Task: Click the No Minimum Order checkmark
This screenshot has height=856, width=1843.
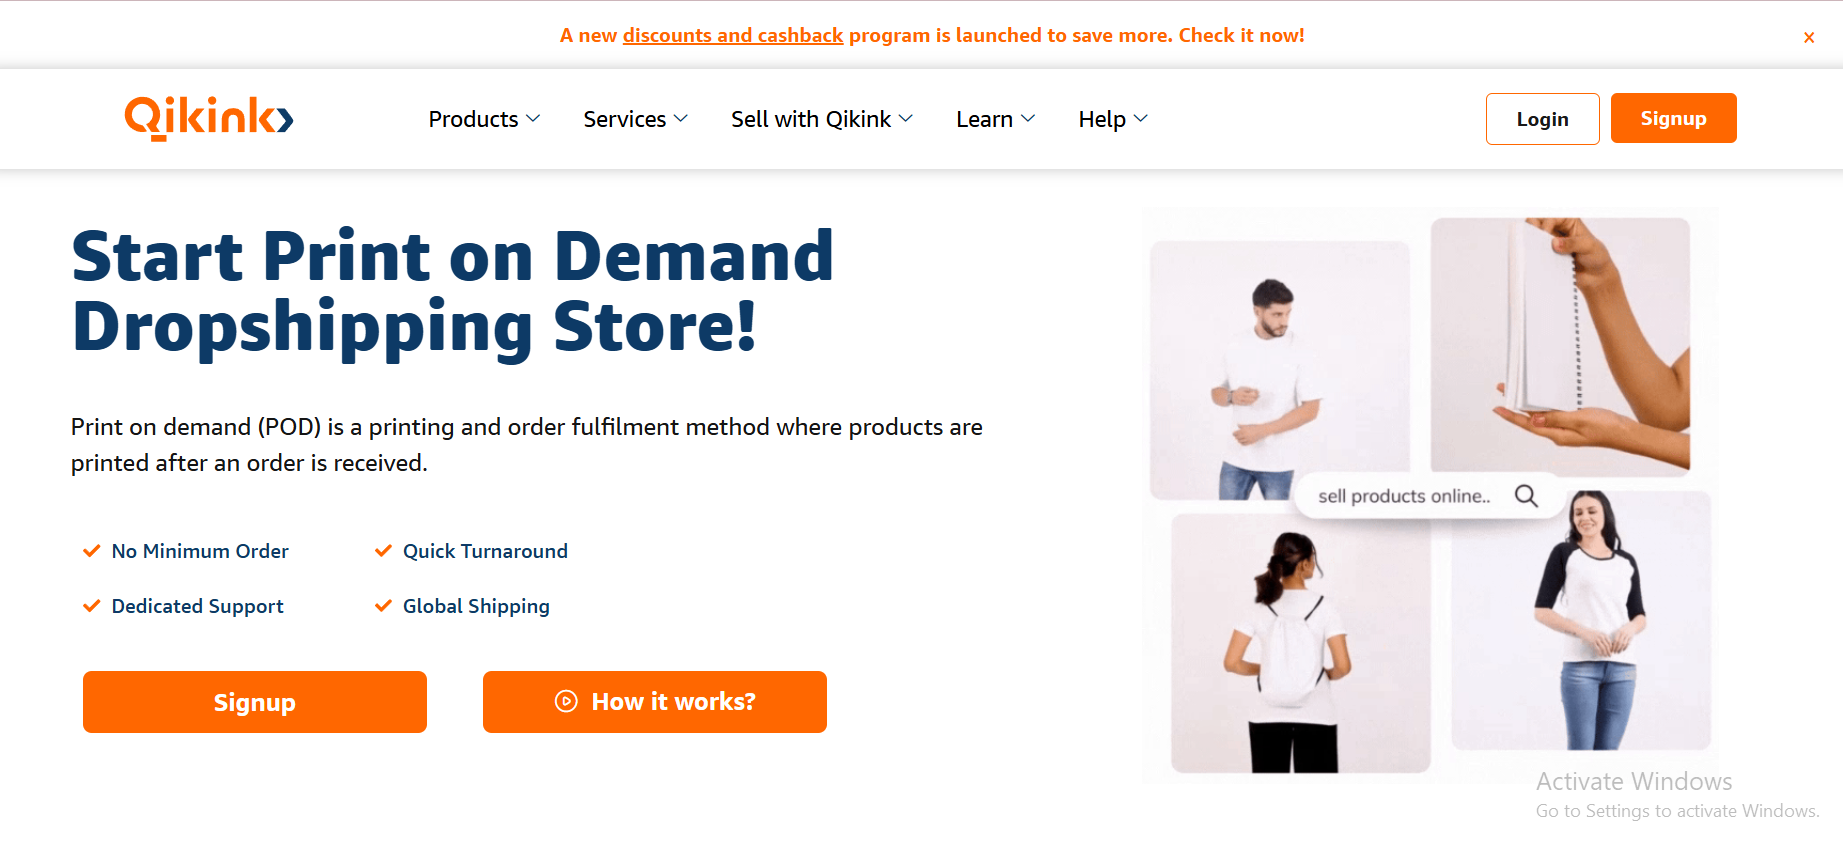Action: 91,551
